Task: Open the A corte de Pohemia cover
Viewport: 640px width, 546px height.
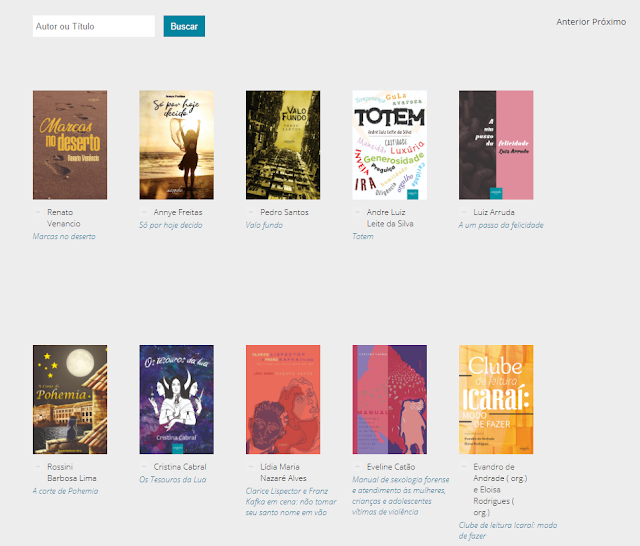Action: pos(70,400)
